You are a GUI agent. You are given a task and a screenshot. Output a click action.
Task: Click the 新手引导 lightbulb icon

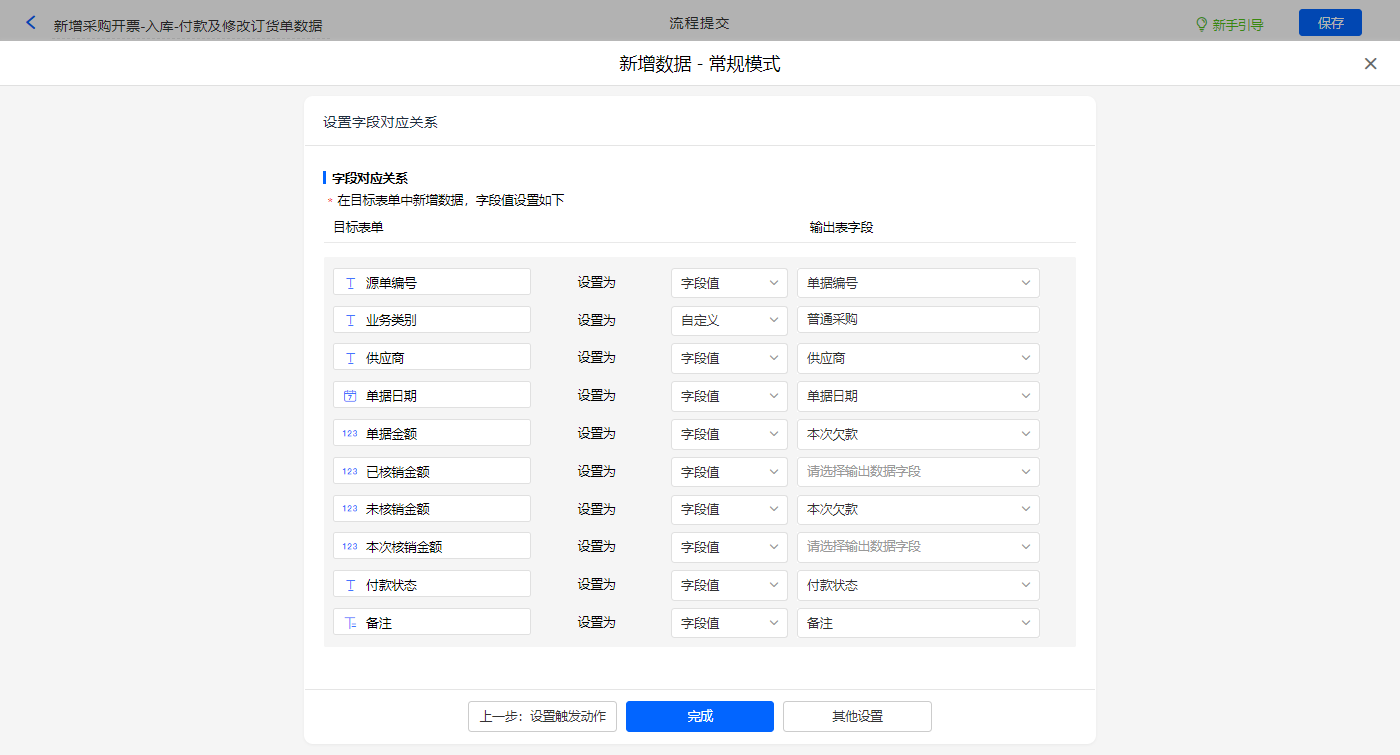pyautogui.click(x=1202, y=24)
